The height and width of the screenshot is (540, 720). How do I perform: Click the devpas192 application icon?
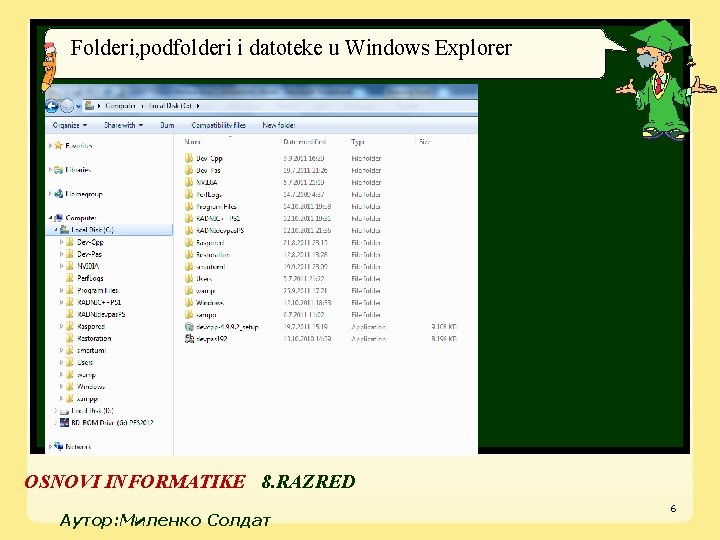pyautogui.click(x=189, y=339)
